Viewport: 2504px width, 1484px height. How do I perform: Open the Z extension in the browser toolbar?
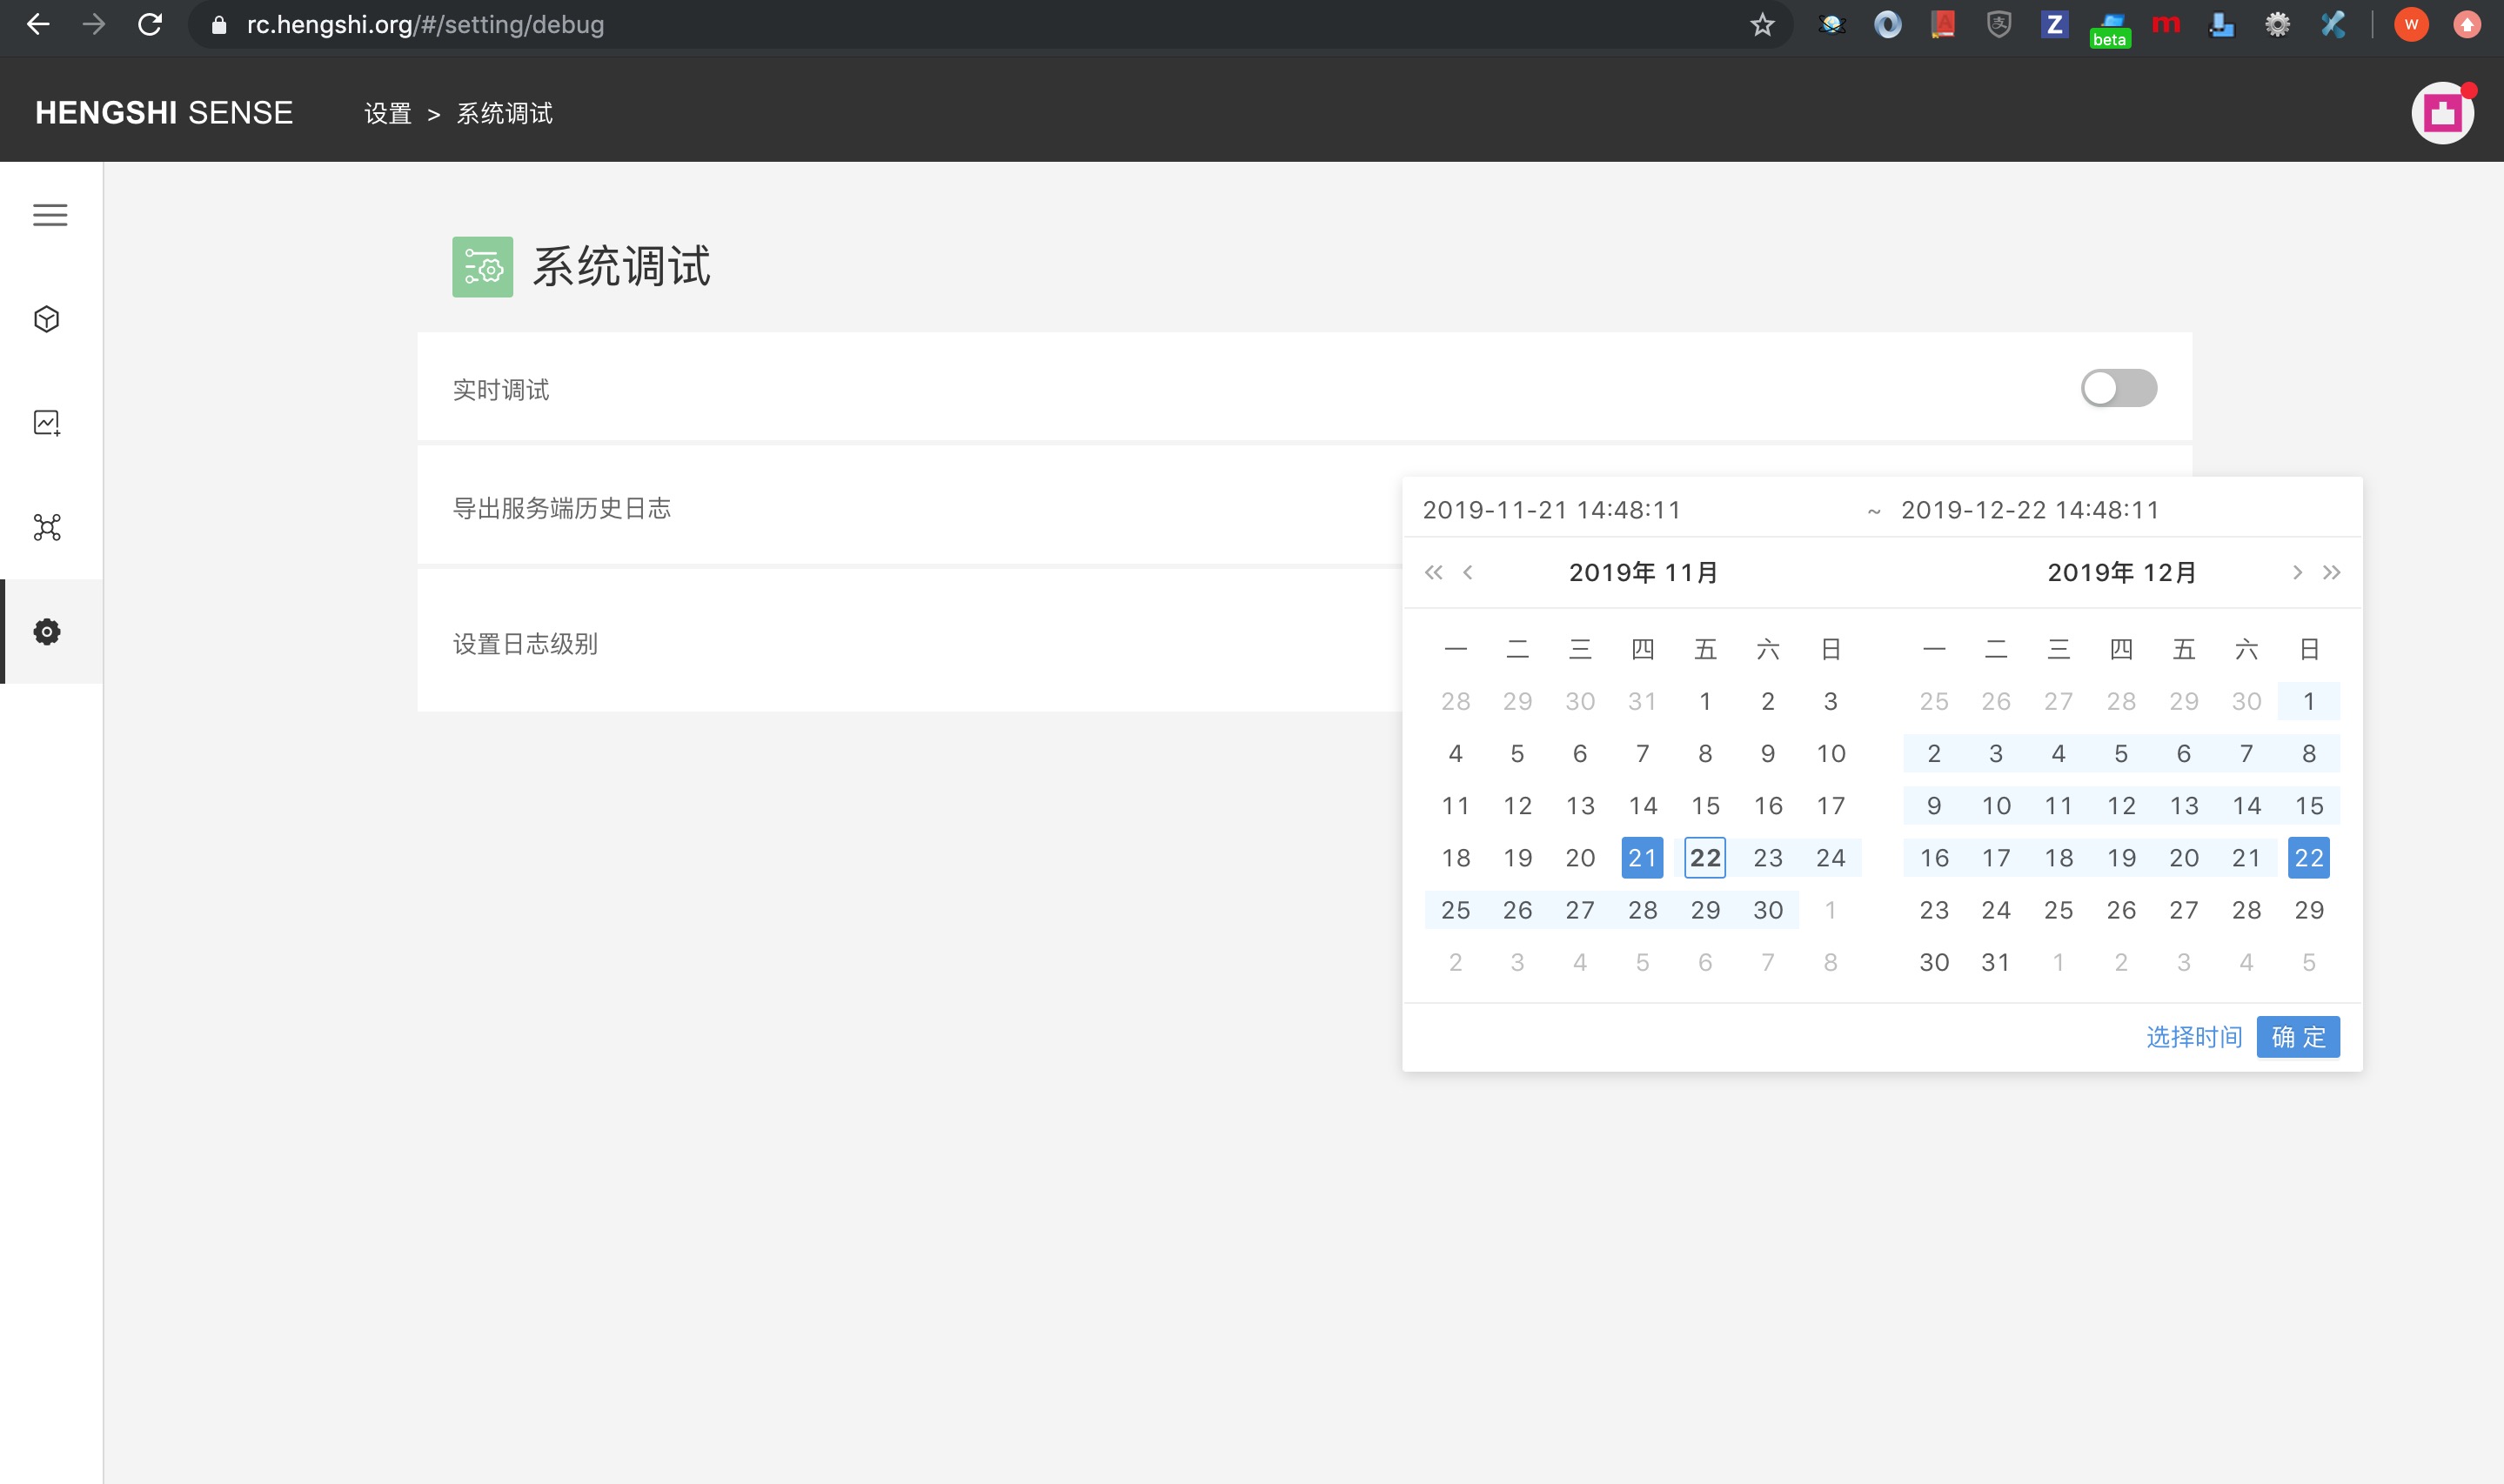pos(2054,24)
